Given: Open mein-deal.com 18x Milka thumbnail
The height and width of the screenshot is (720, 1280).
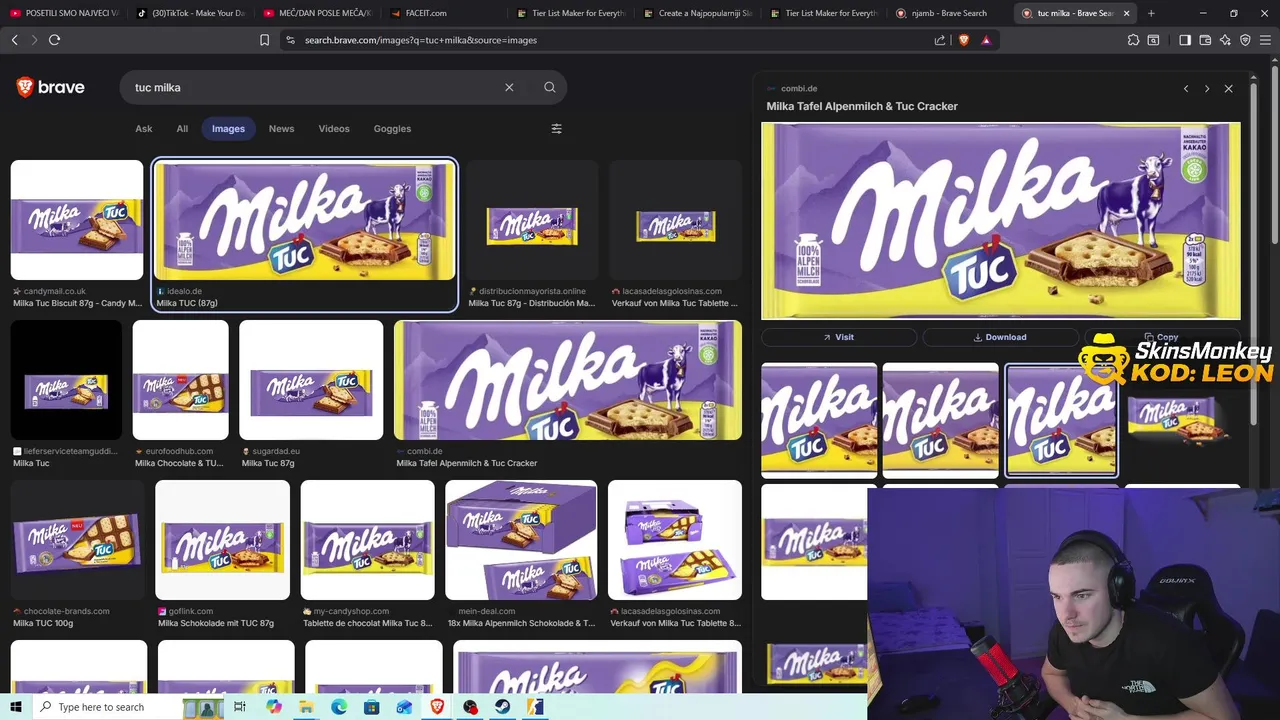Looking at the screenshot, I should 521,540.
